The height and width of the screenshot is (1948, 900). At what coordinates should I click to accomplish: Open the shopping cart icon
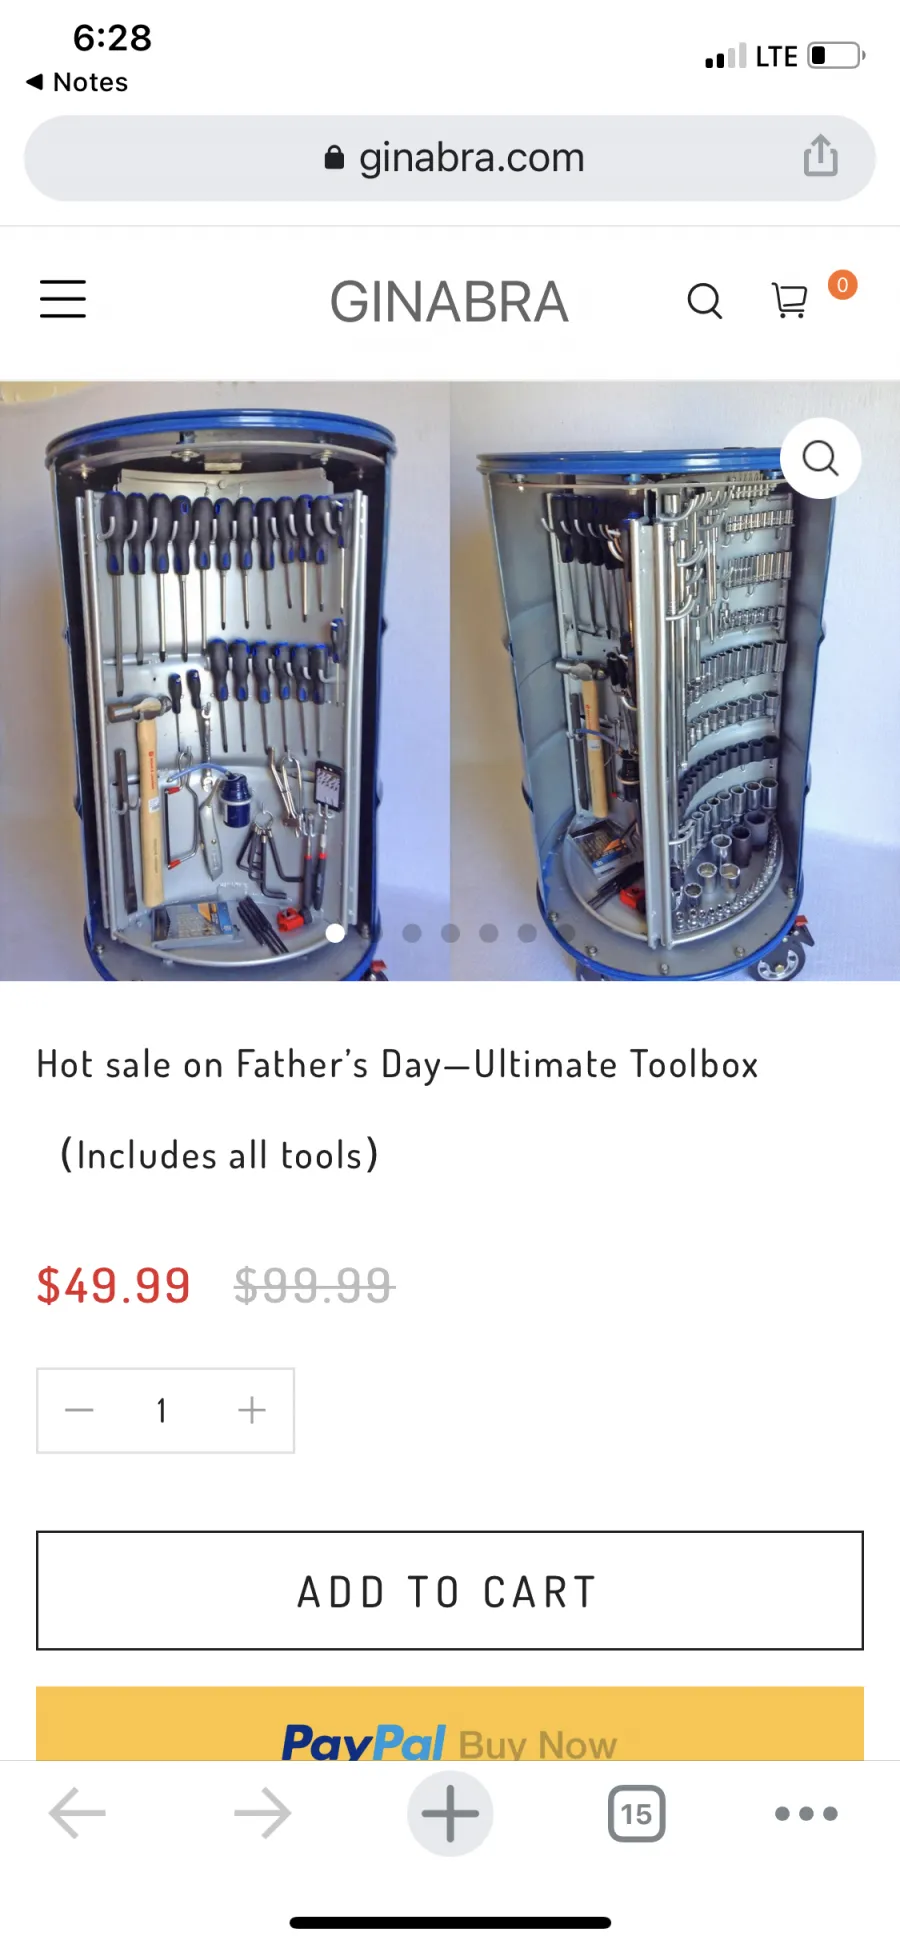(x=790, y=300)
